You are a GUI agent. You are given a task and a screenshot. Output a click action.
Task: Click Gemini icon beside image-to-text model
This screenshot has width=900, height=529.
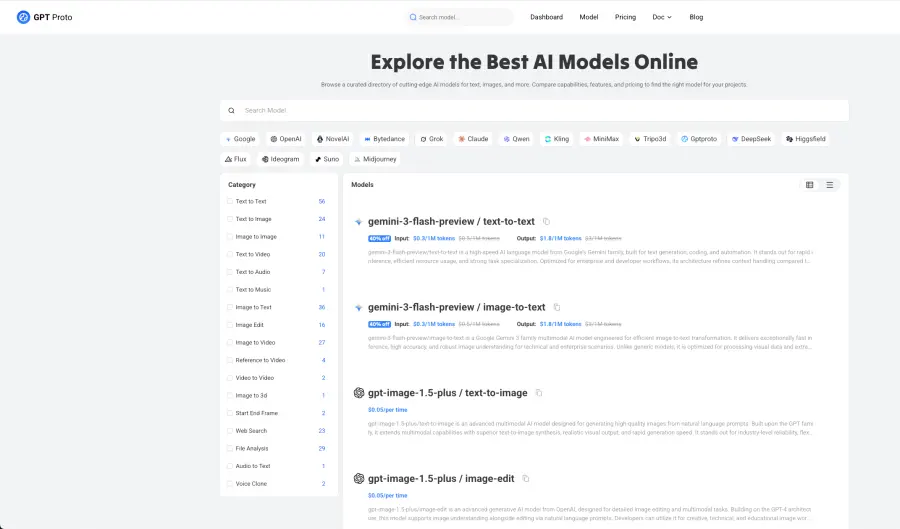coord(359,308)
